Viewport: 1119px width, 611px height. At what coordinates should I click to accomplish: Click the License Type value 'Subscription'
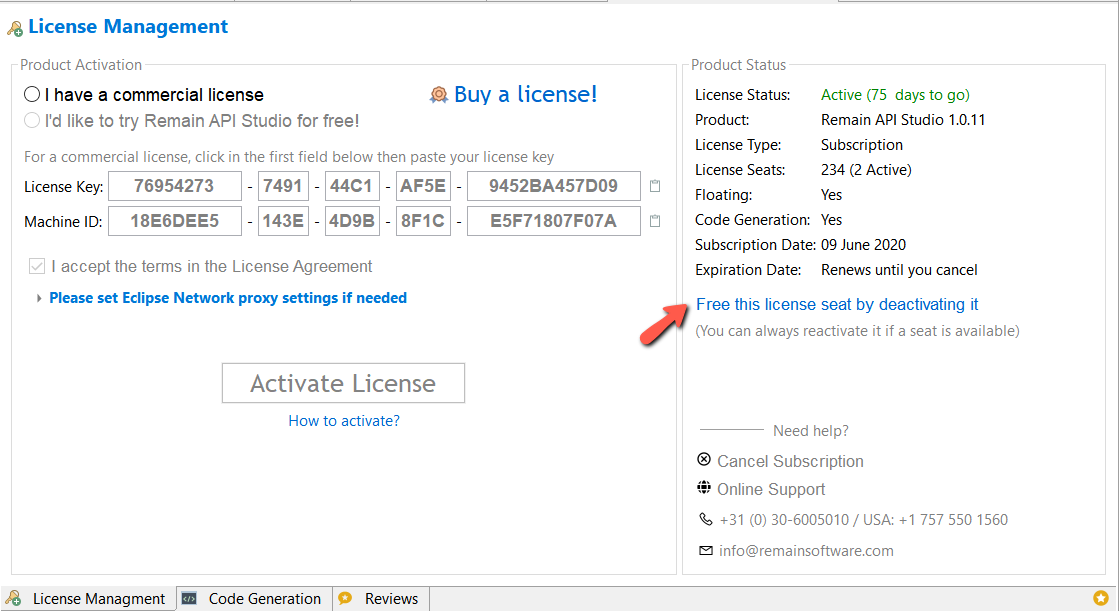pos(861,145)
